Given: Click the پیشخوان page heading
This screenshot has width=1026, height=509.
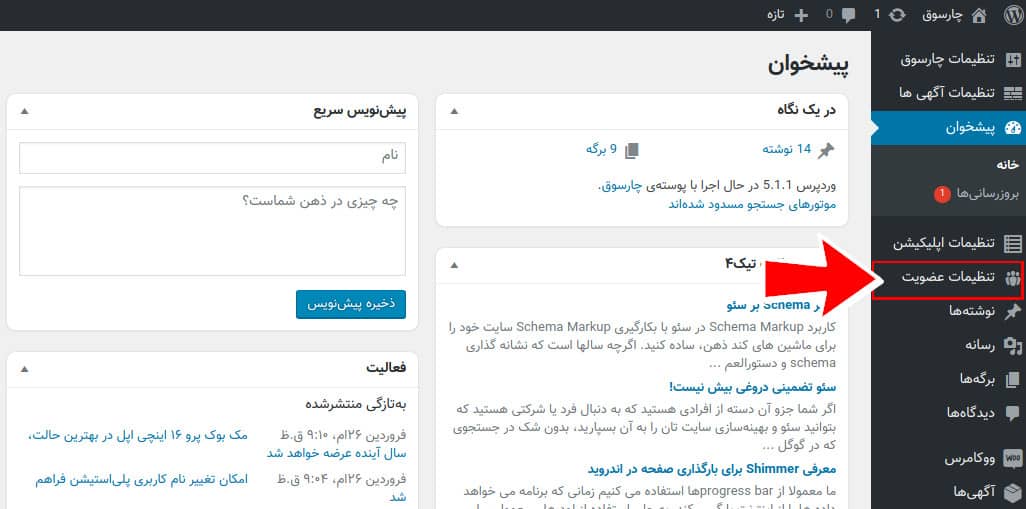Looking at the screenshot, I should (x=809, y=65).
